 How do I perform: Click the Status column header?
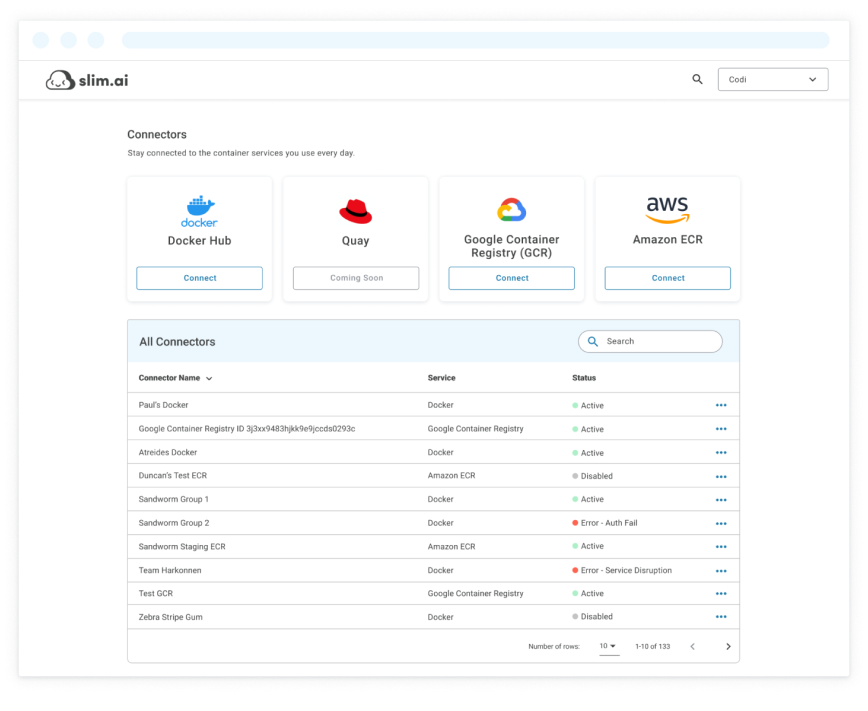[x=584, y=378]
